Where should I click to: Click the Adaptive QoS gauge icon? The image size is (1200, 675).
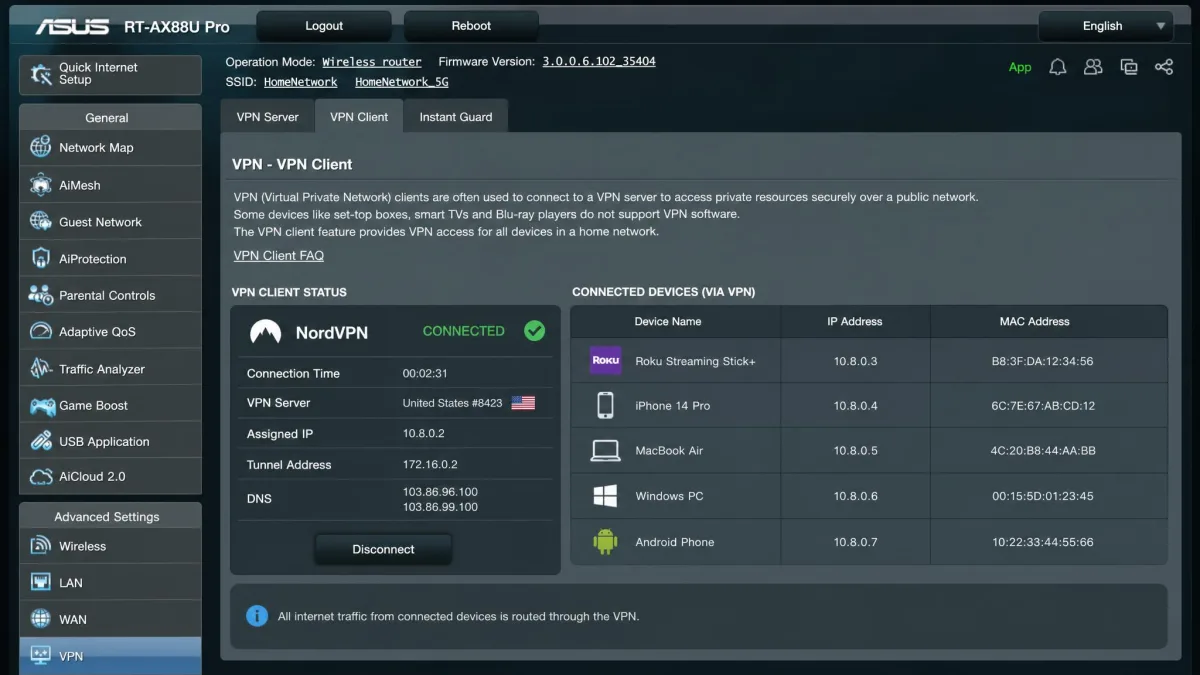pyautogui.click(x=41, y=332)
